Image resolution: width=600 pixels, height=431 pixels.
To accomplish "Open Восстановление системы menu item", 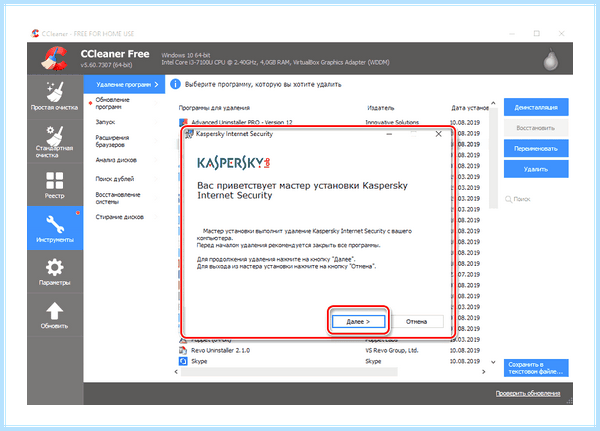I will tap(124, 198).
